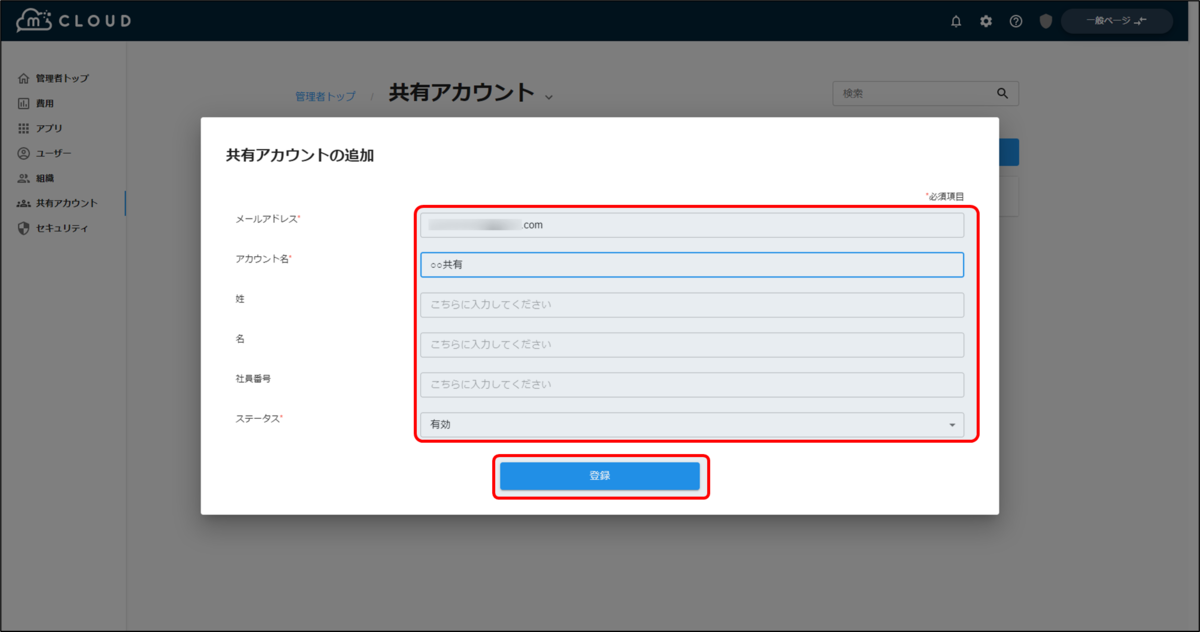Viewport: 1200px width, 632px height.
Task: Click the help question mark icon
Action: click(x=1016, y=20)
